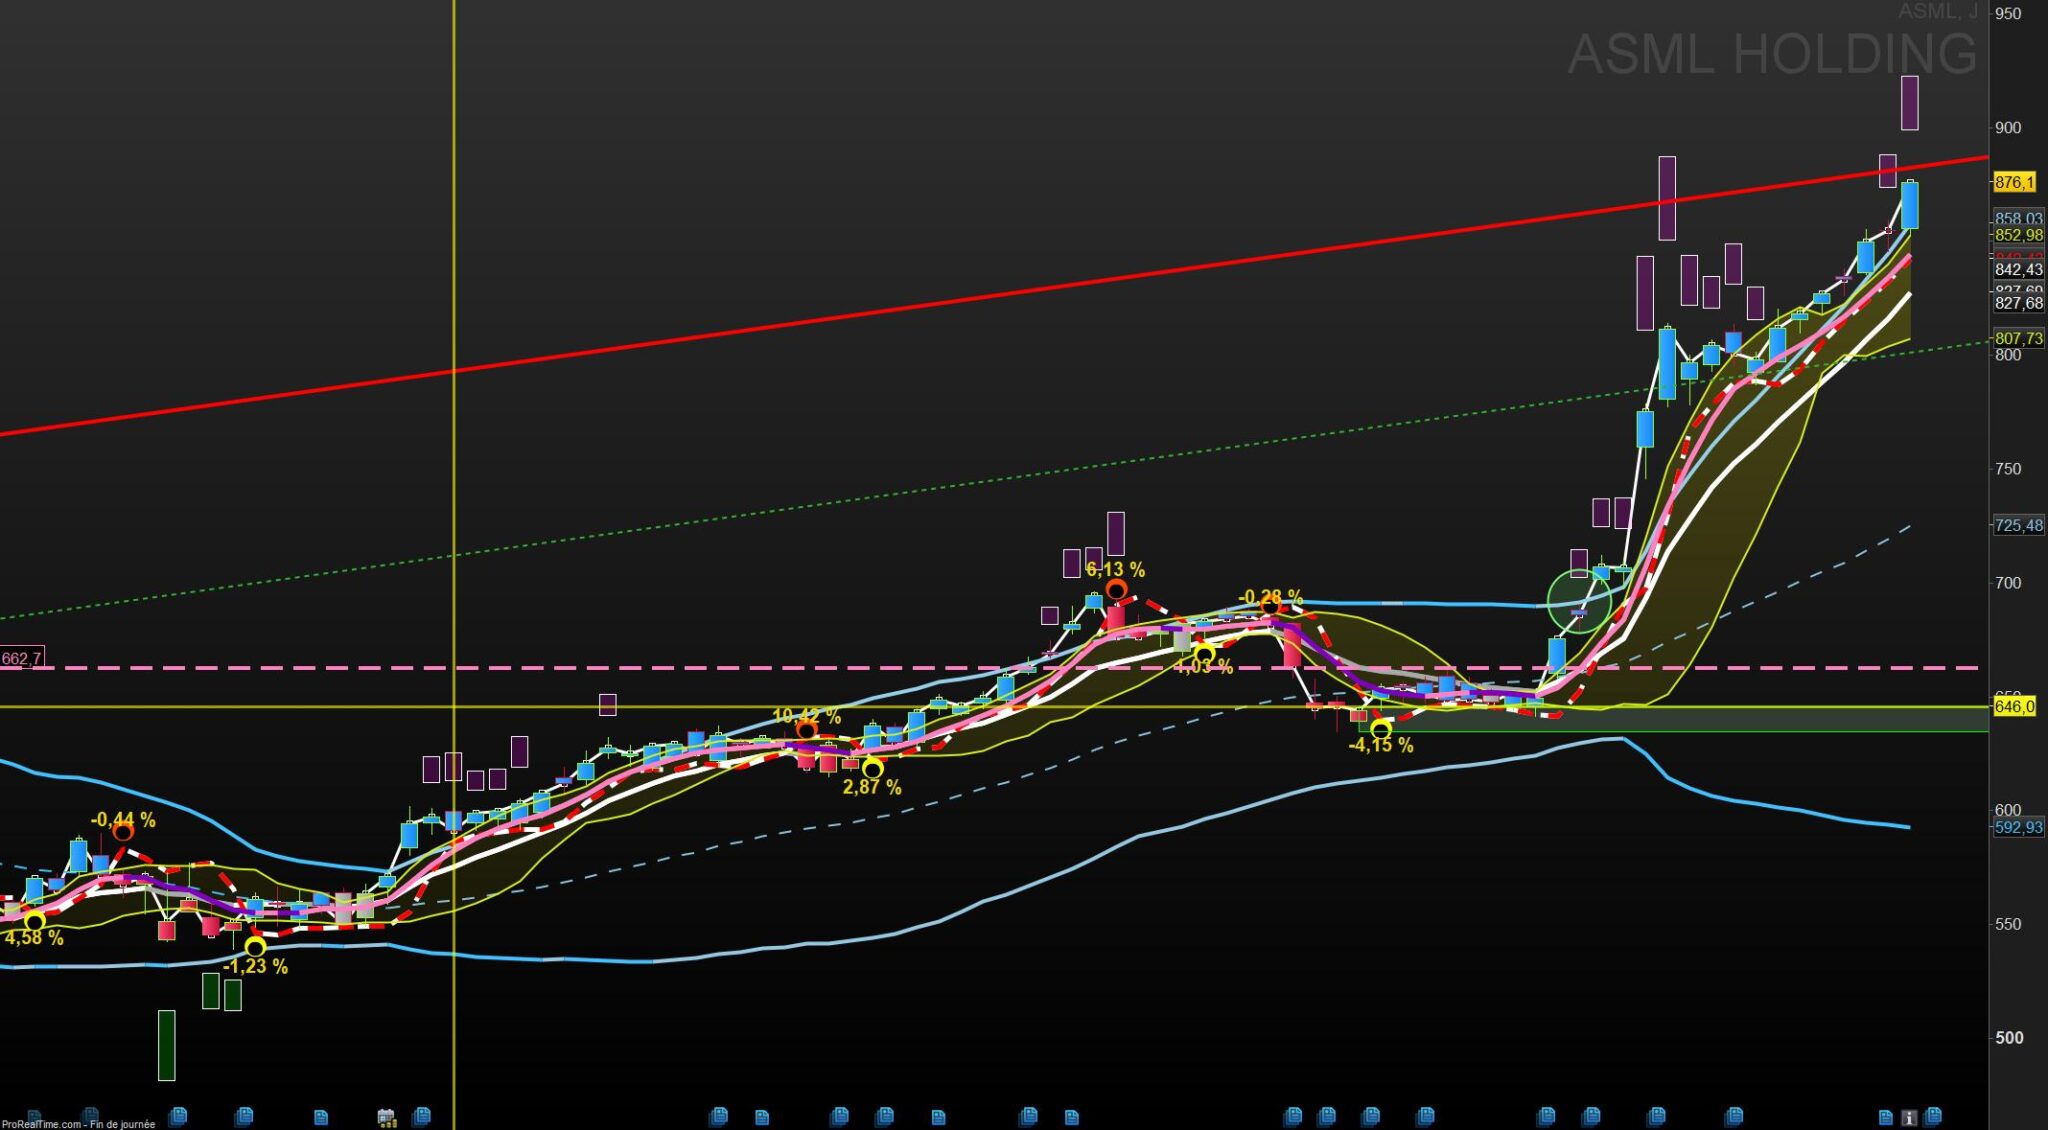
Task: Click the calendar dividend event icon
Action: [x=386, y=1117]
